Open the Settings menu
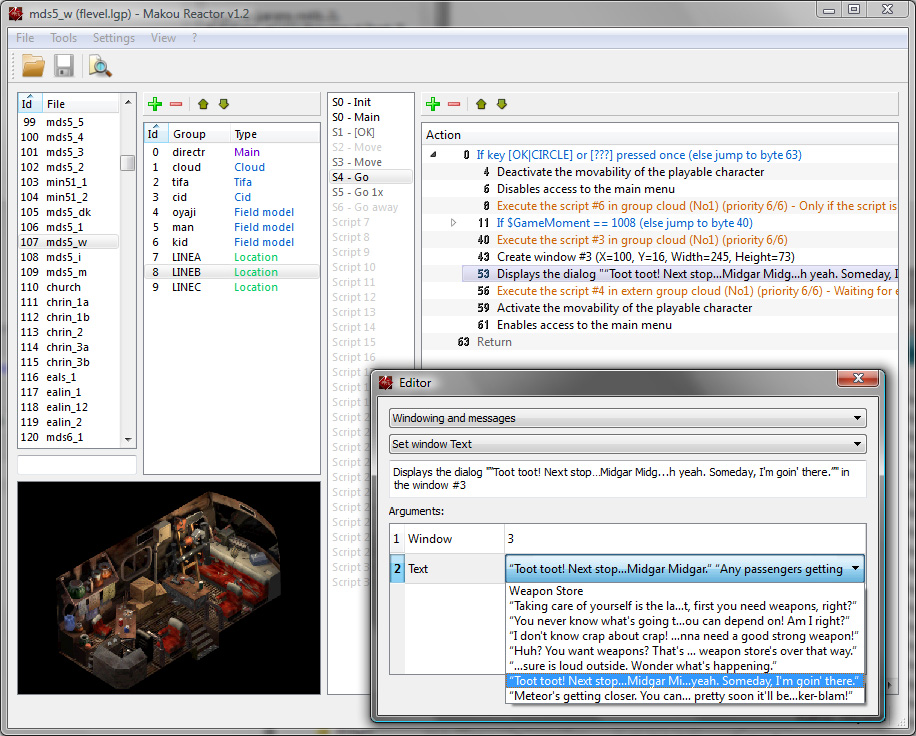Viewport: 916px width, 736px height. pos(114,38)
